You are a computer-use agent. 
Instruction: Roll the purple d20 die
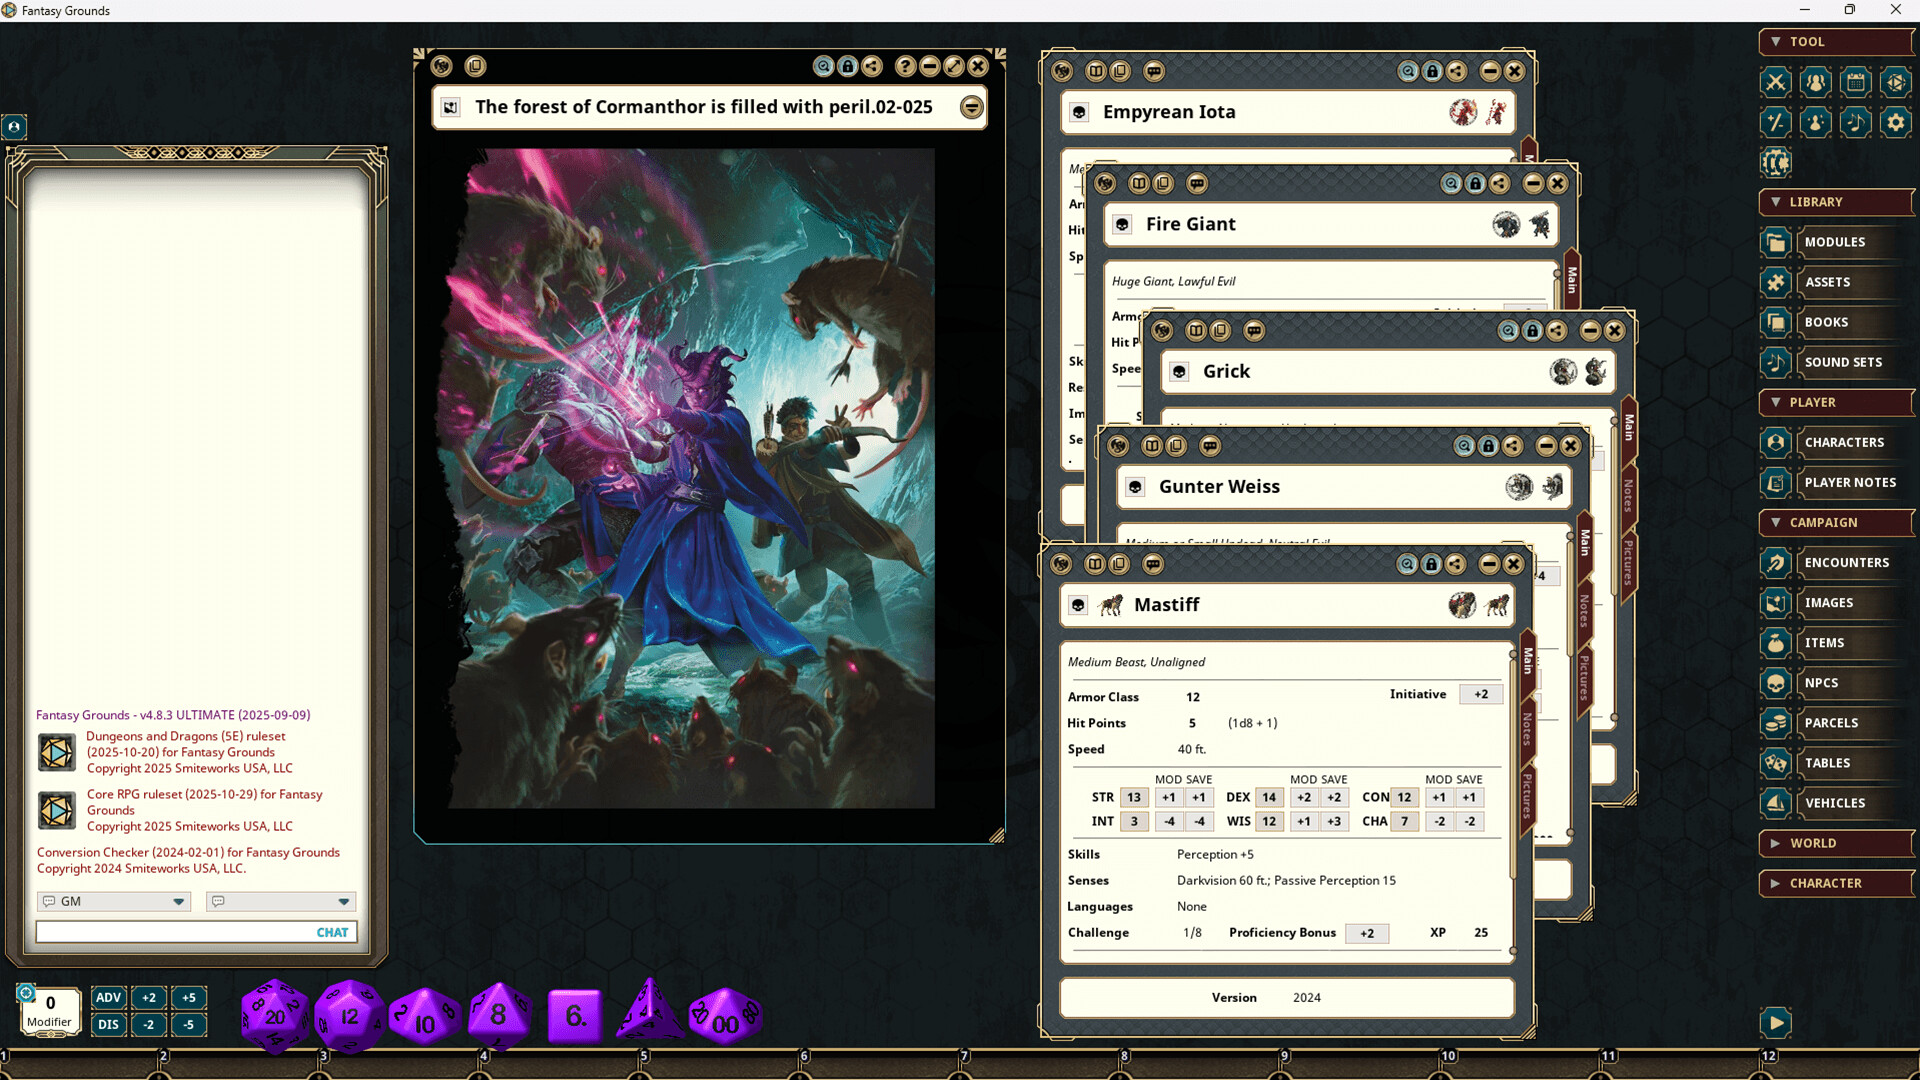(274, 1013)
